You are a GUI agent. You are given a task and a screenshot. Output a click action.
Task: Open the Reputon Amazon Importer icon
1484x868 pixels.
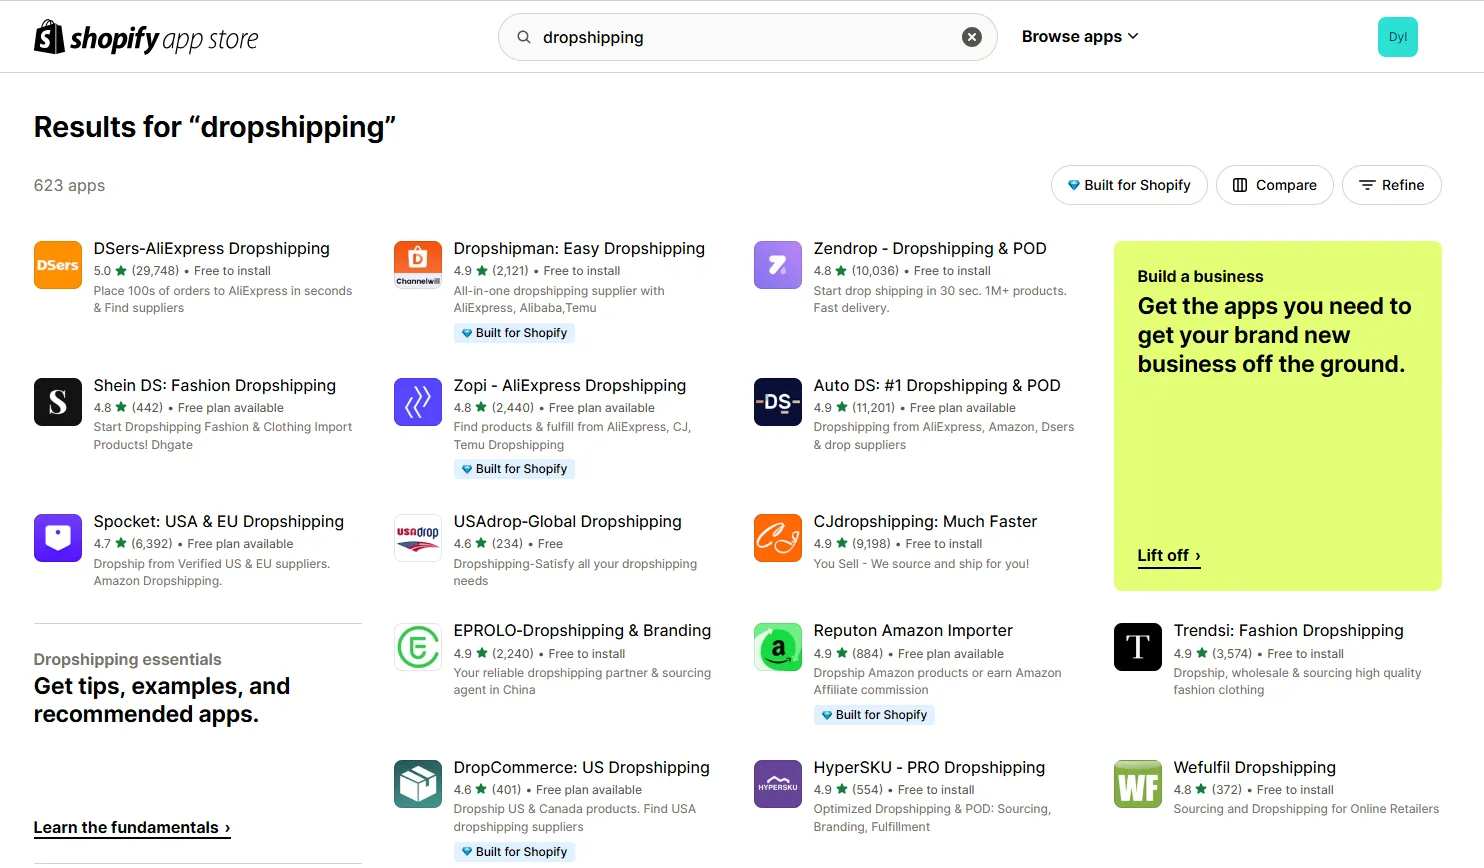[778, 647]
